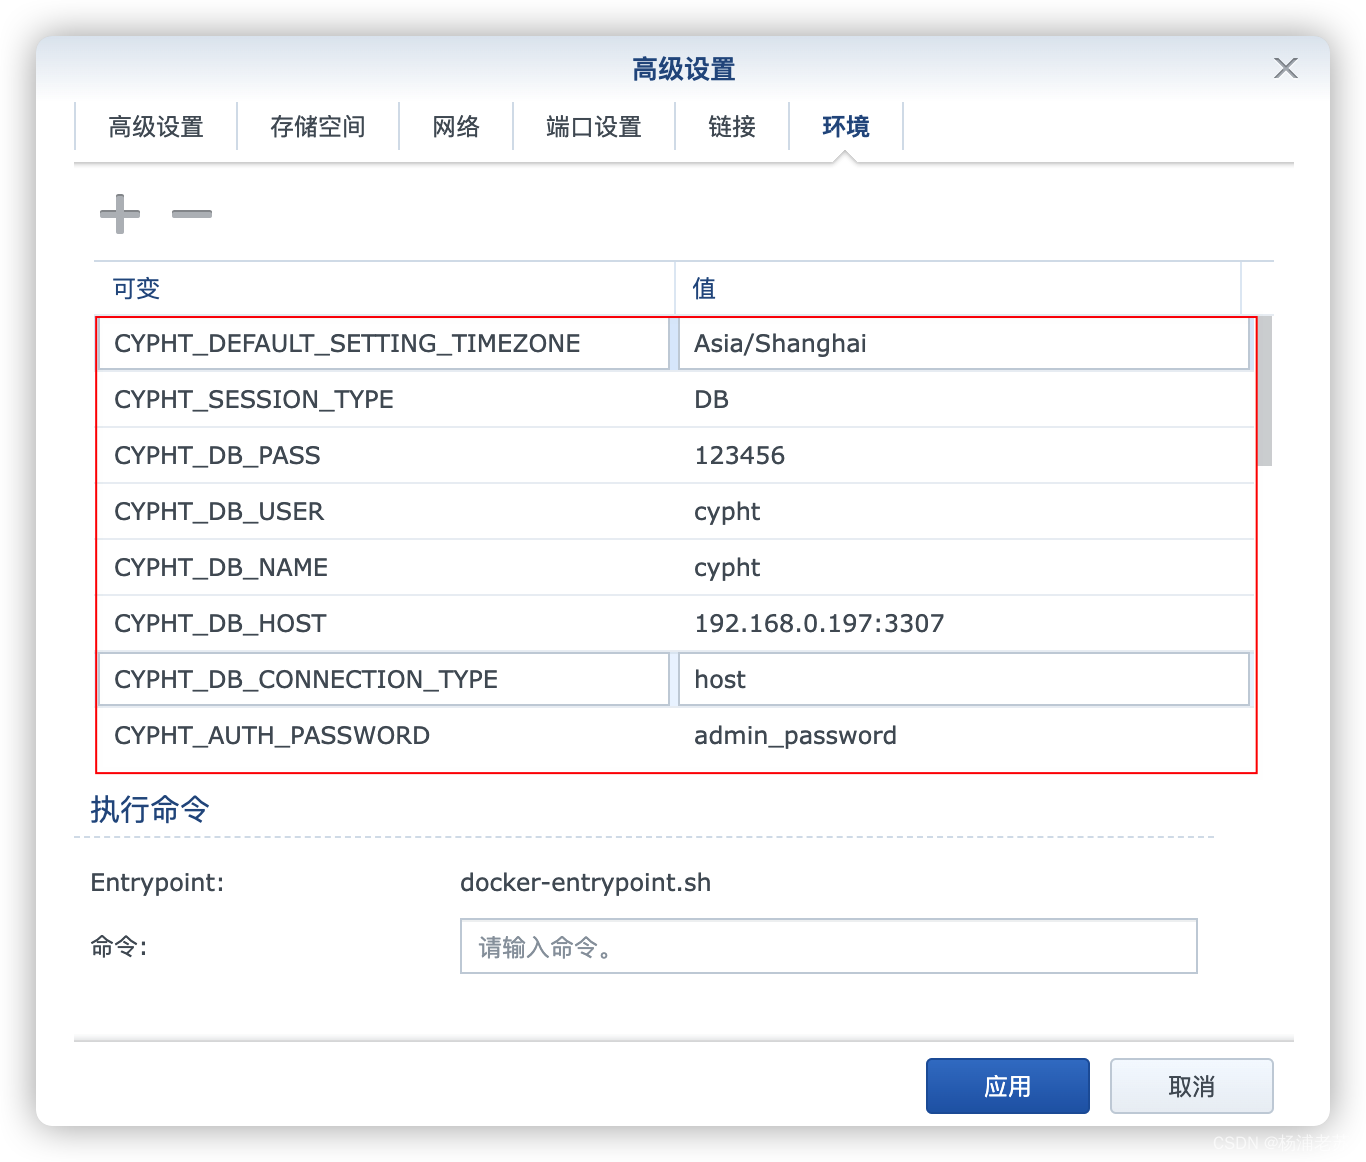The width and height of the screenshot is (1366, 1162).
Task: Add a new environment variable with plus icon
Action: pos(120,214)
